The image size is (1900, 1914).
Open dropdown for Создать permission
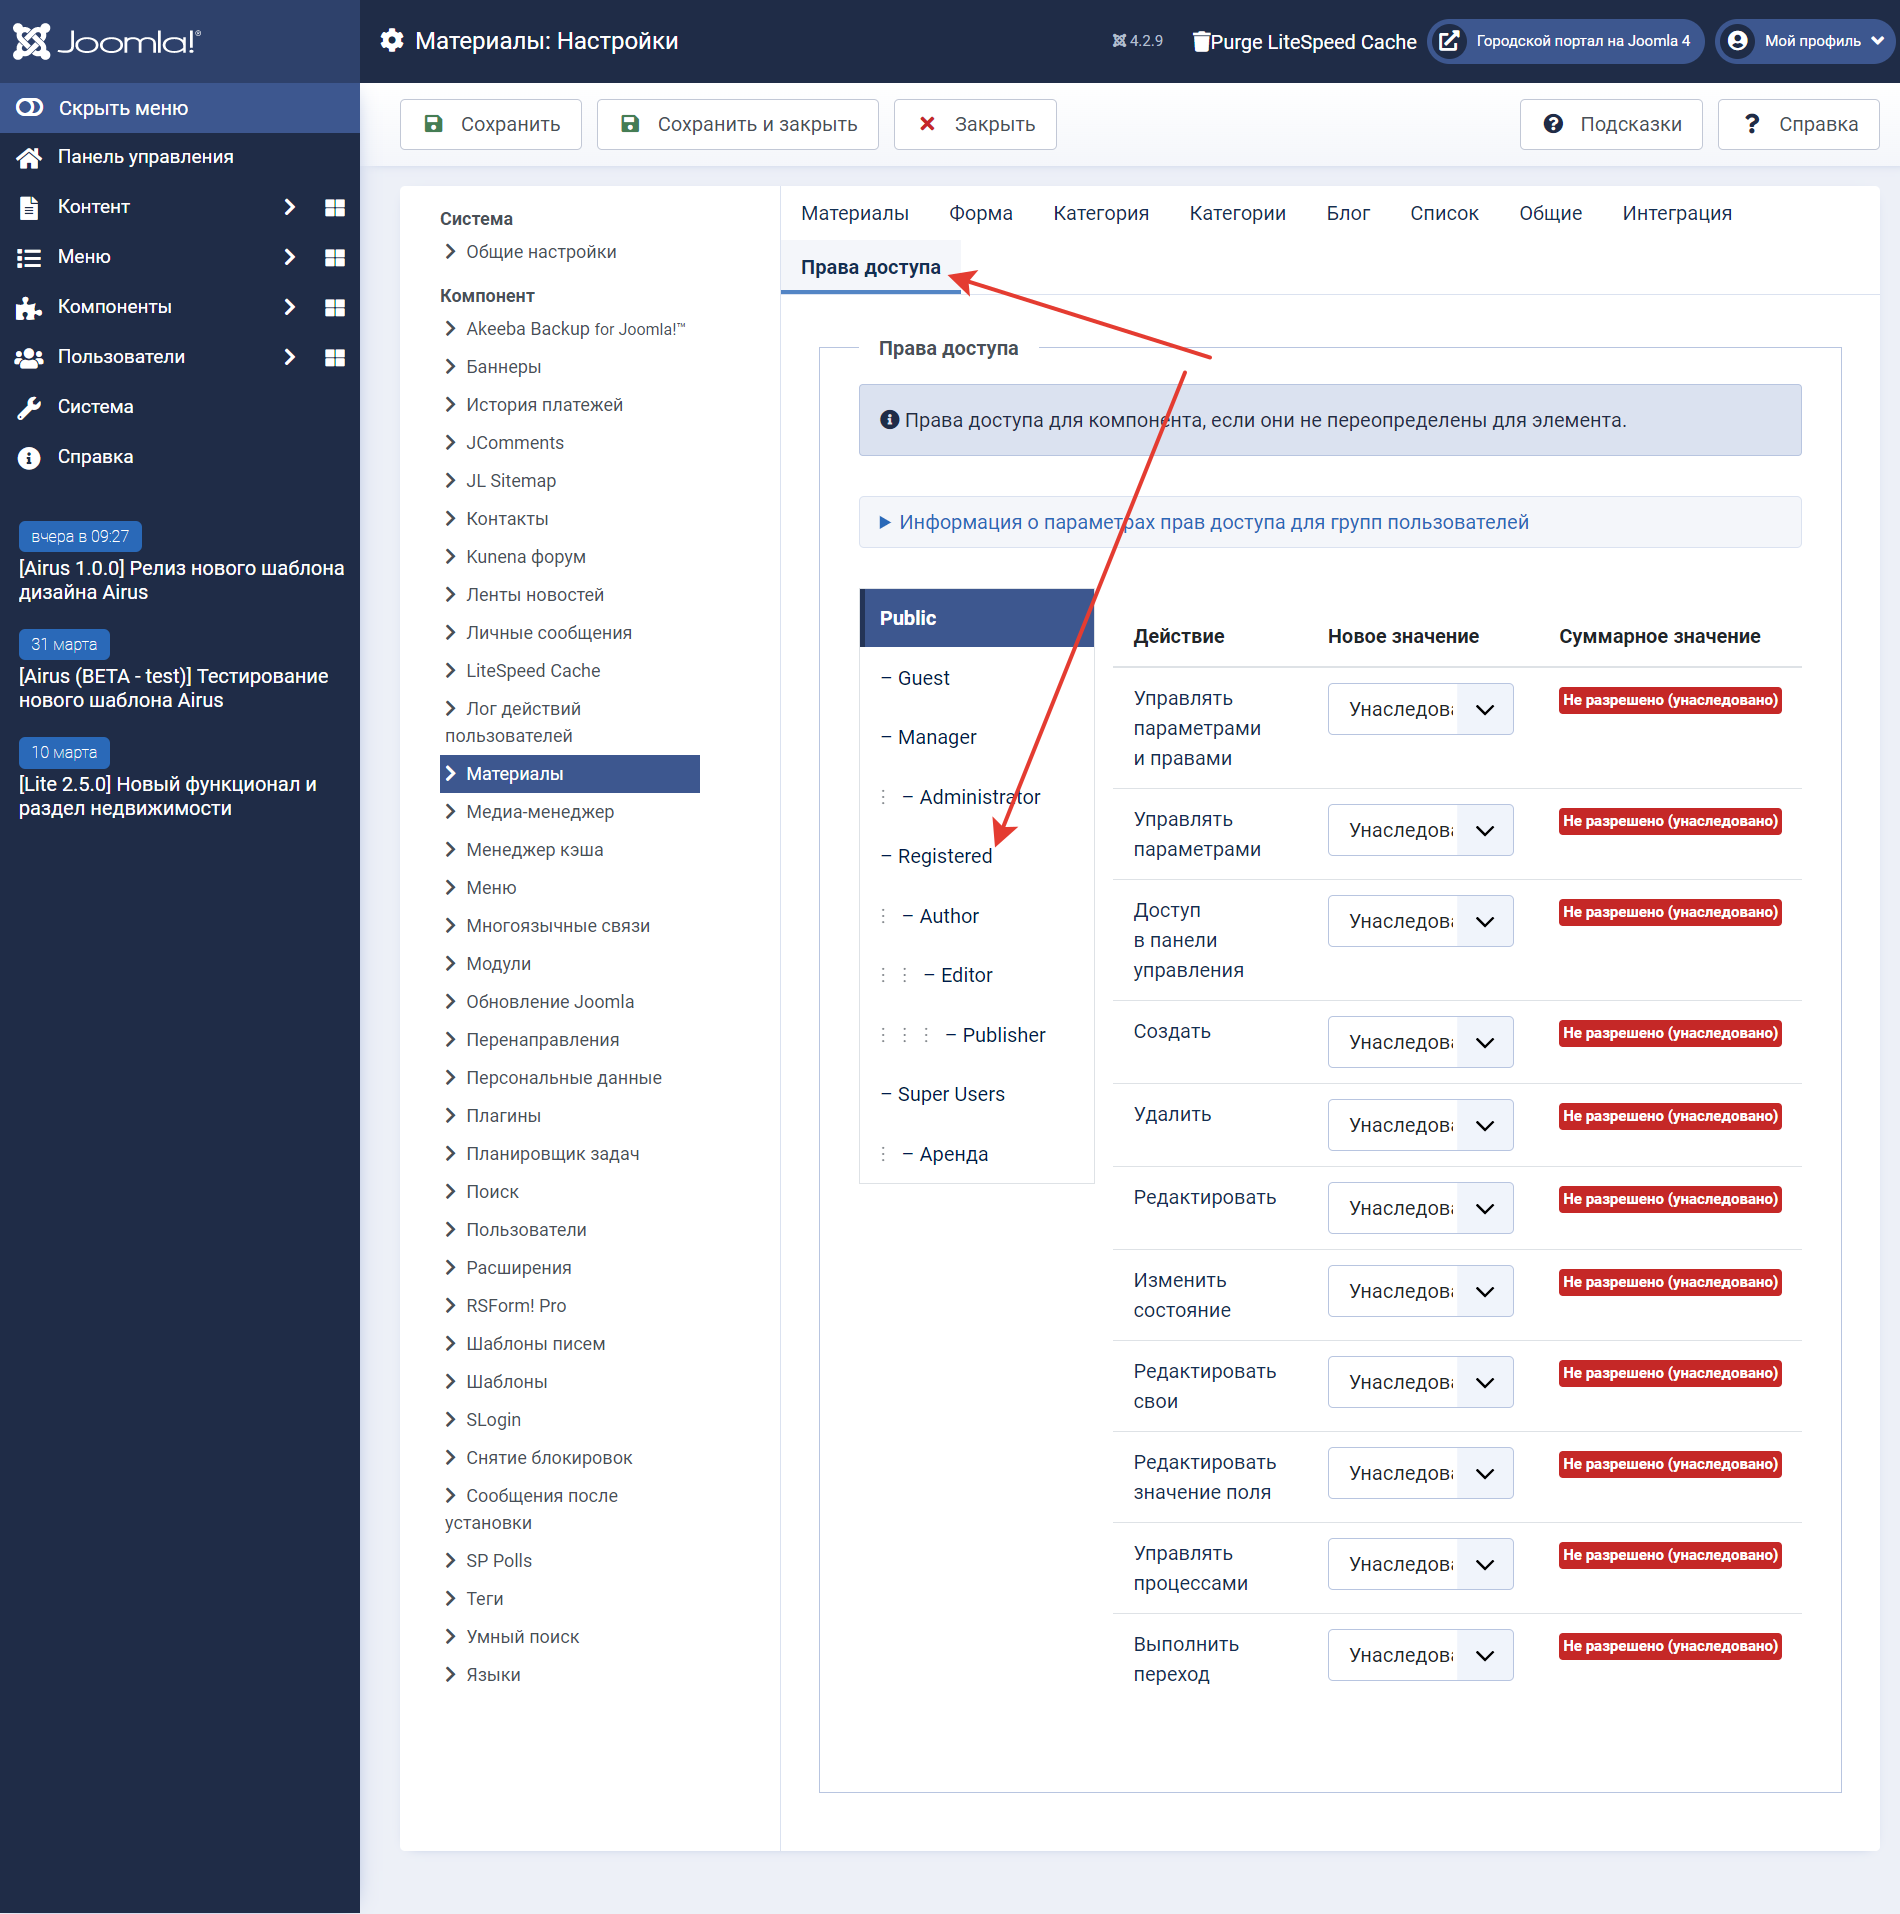pyautogui.click(x=1420, y=1042)
